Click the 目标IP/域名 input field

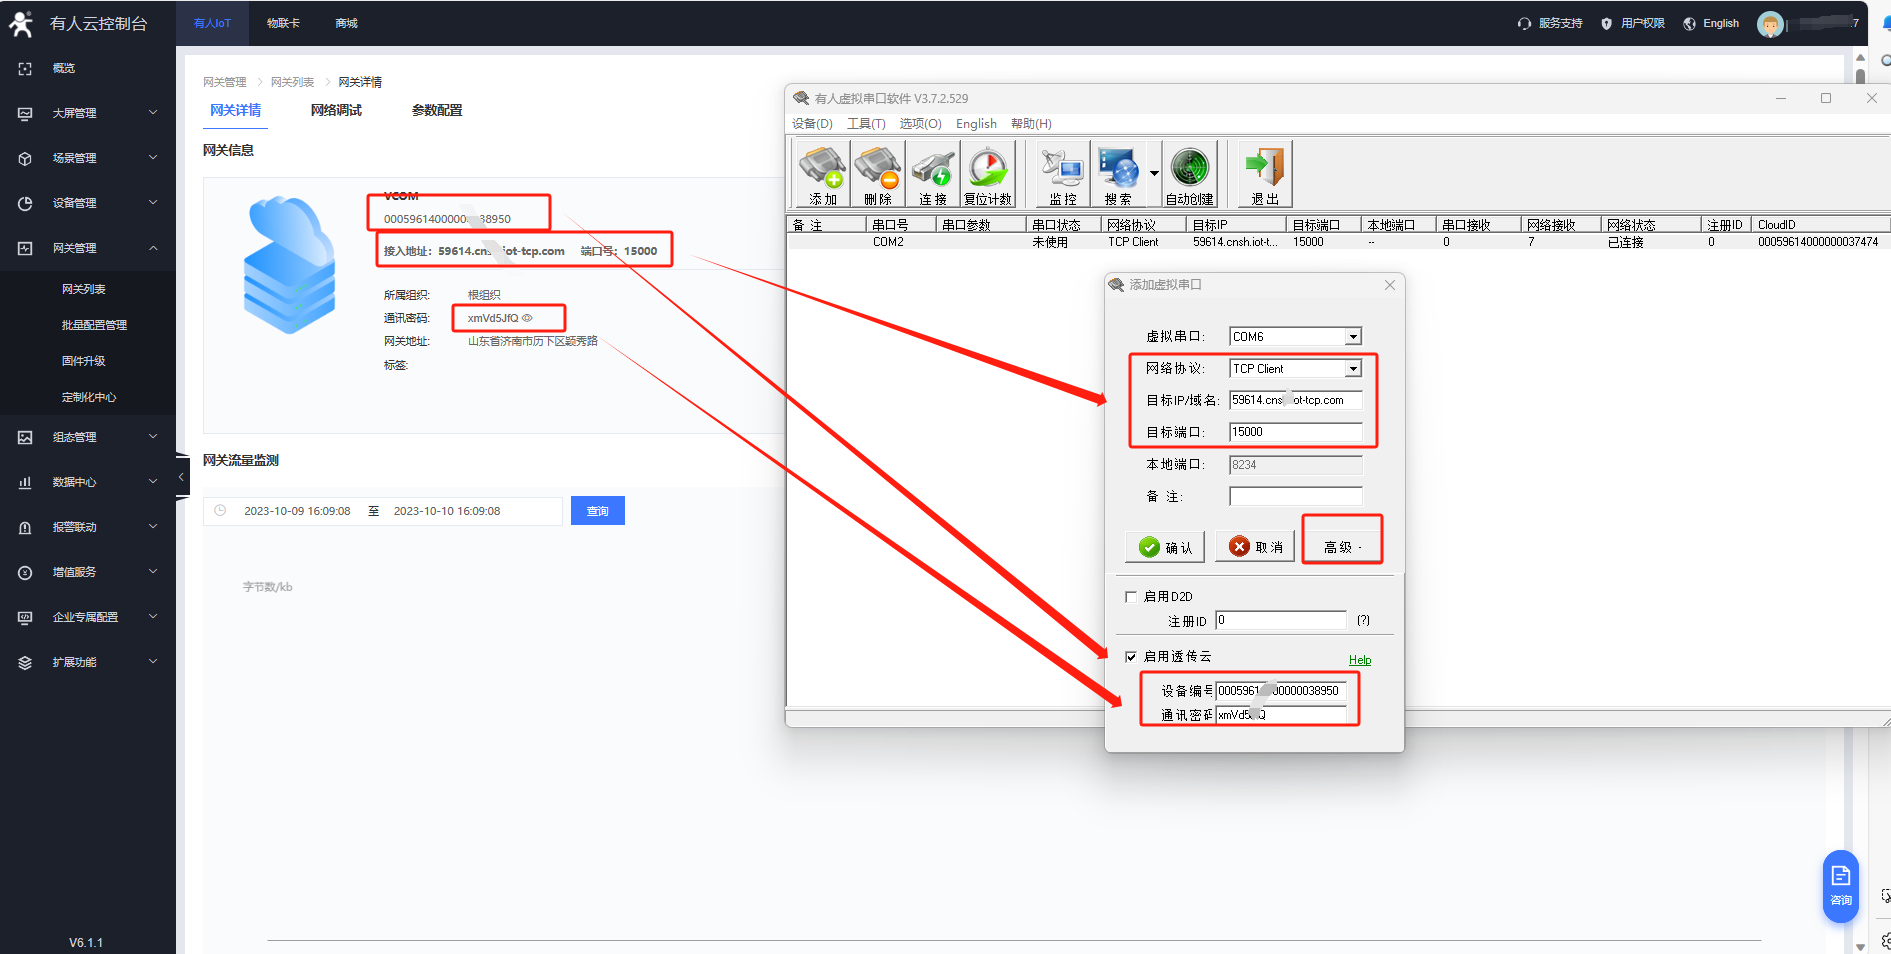pos(1296,400)
